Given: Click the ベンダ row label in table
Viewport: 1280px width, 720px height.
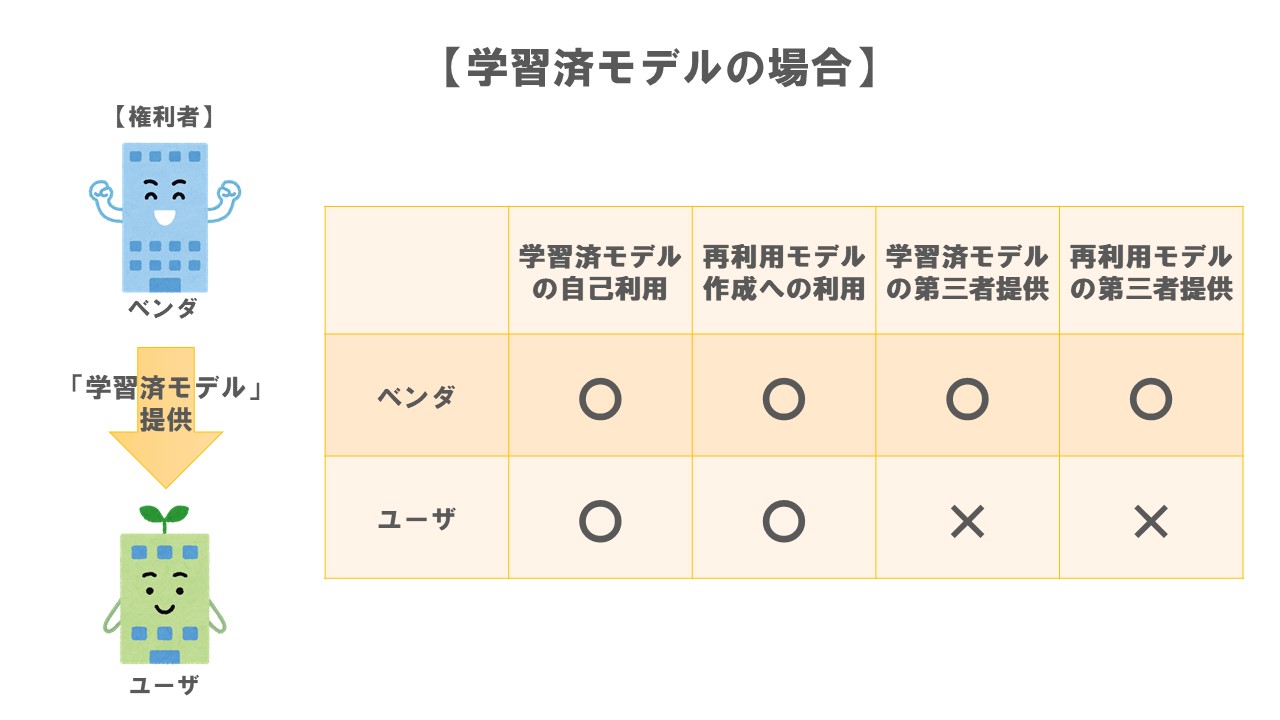Looking at the screenshot, I should pyautogui.click(x=416, y=397).
